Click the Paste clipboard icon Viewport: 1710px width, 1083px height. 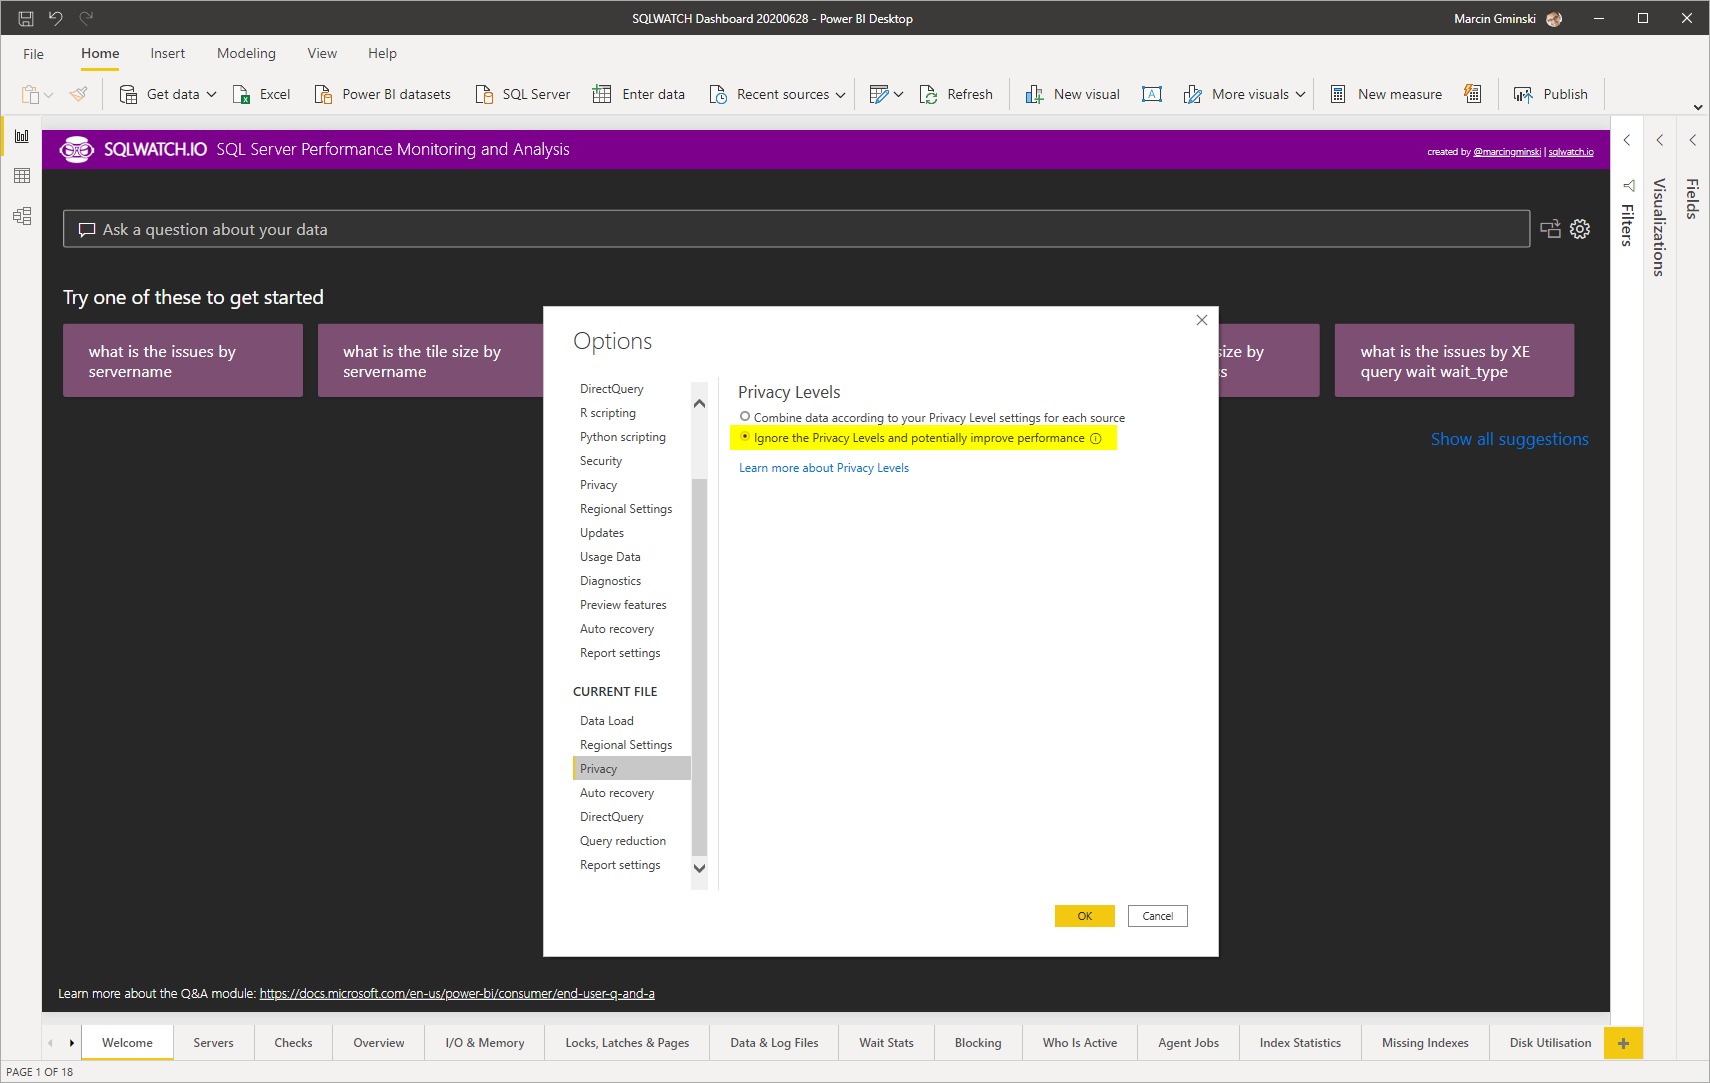click(x=30, y=94)
